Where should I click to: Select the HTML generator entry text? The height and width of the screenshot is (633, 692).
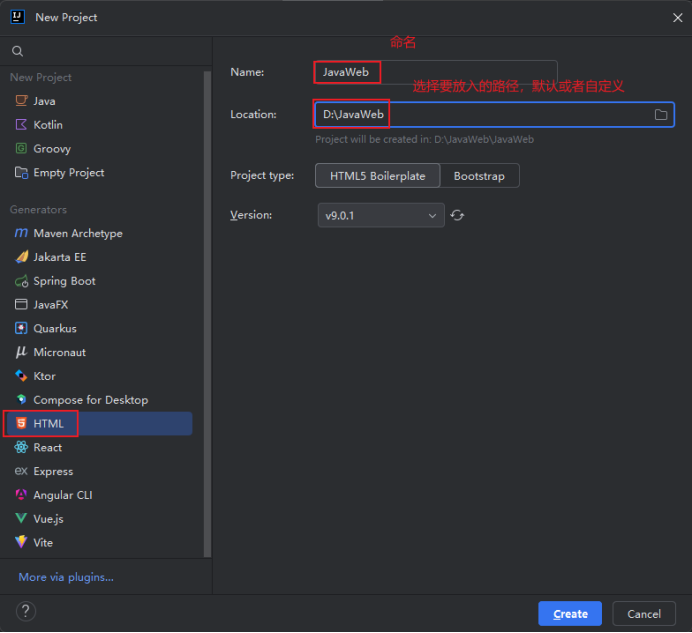[x=49, y=424]
